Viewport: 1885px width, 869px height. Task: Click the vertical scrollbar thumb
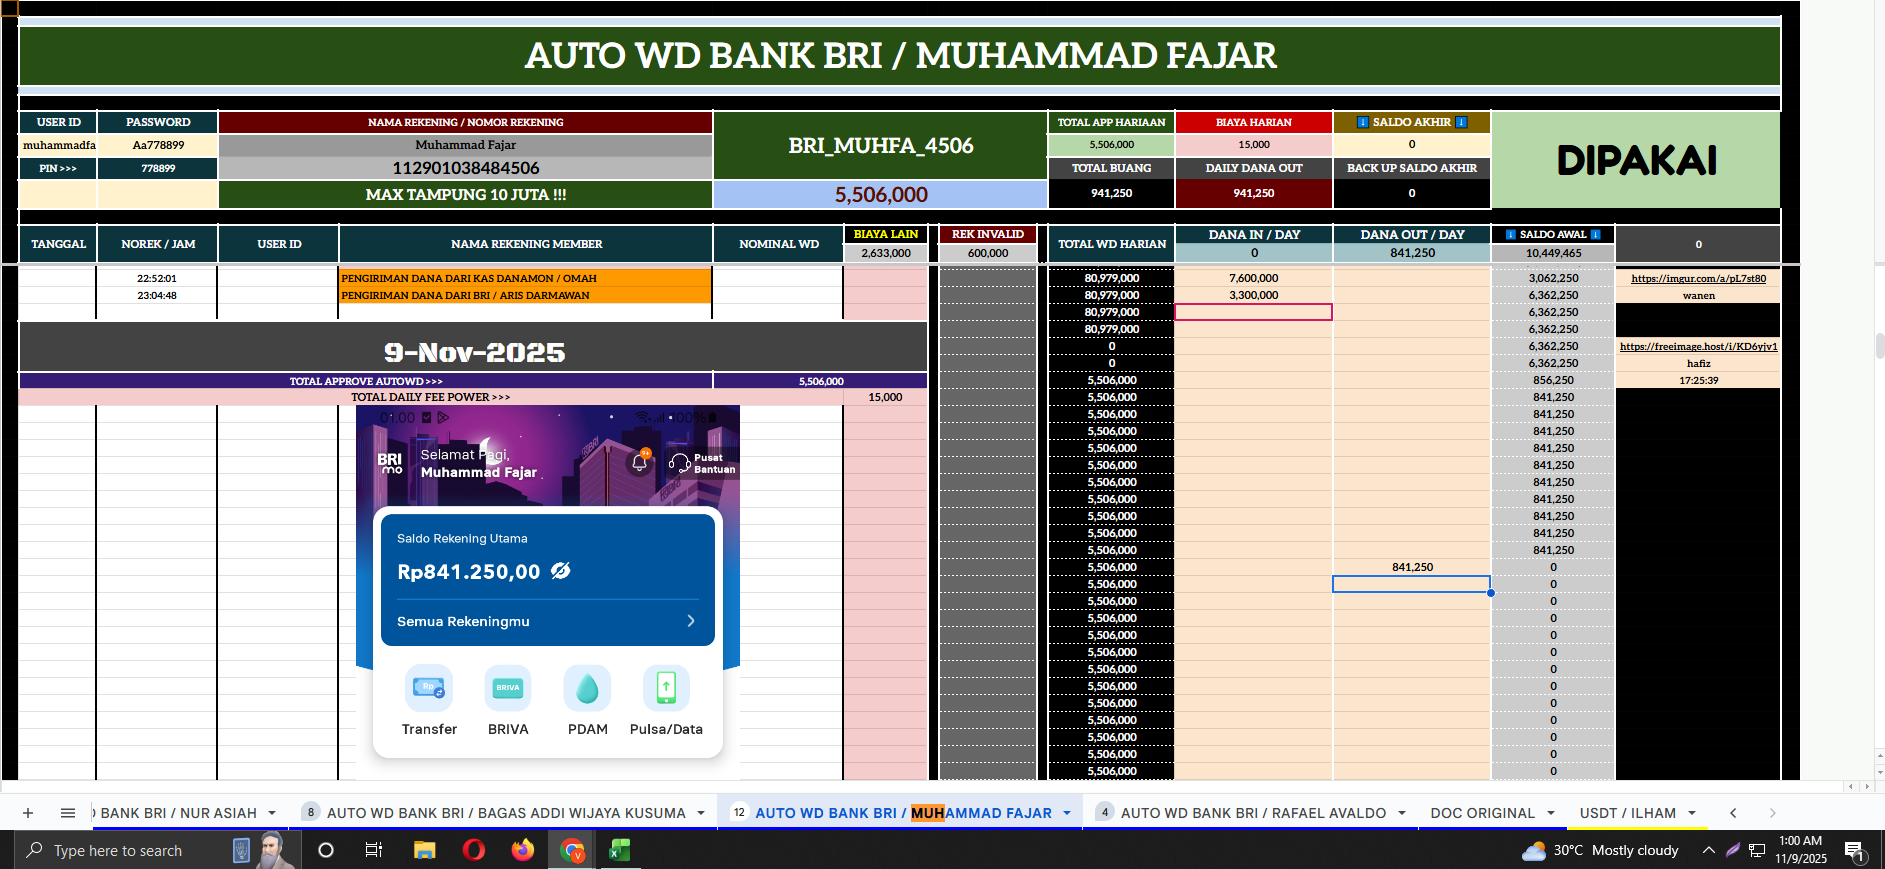[x=1880, y=346]
